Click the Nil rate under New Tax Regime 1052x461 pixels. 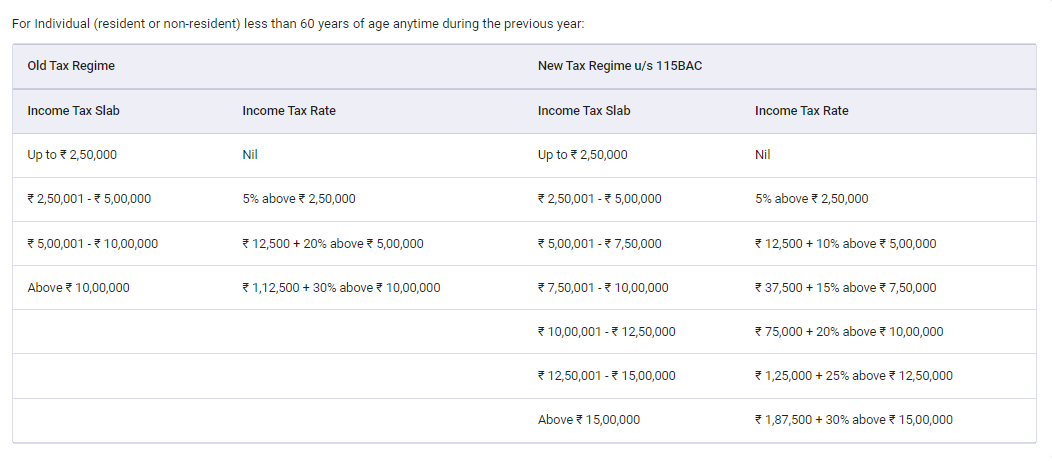(763, 155)
